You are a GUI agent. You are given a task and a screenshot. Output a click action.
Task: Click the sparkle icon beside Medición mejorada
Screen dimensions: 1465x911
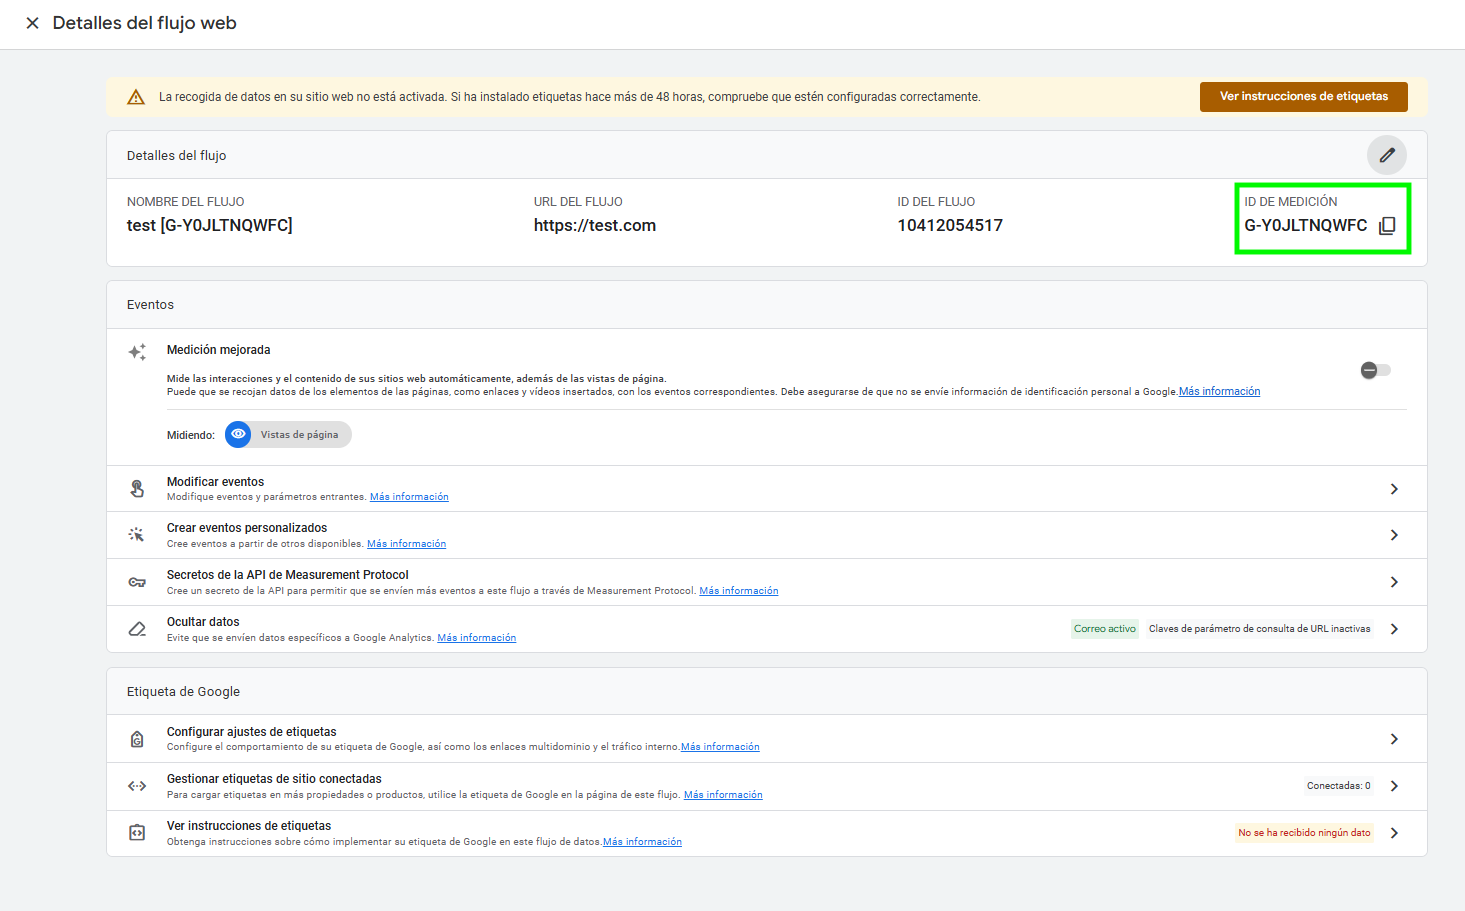click(137, 352)
